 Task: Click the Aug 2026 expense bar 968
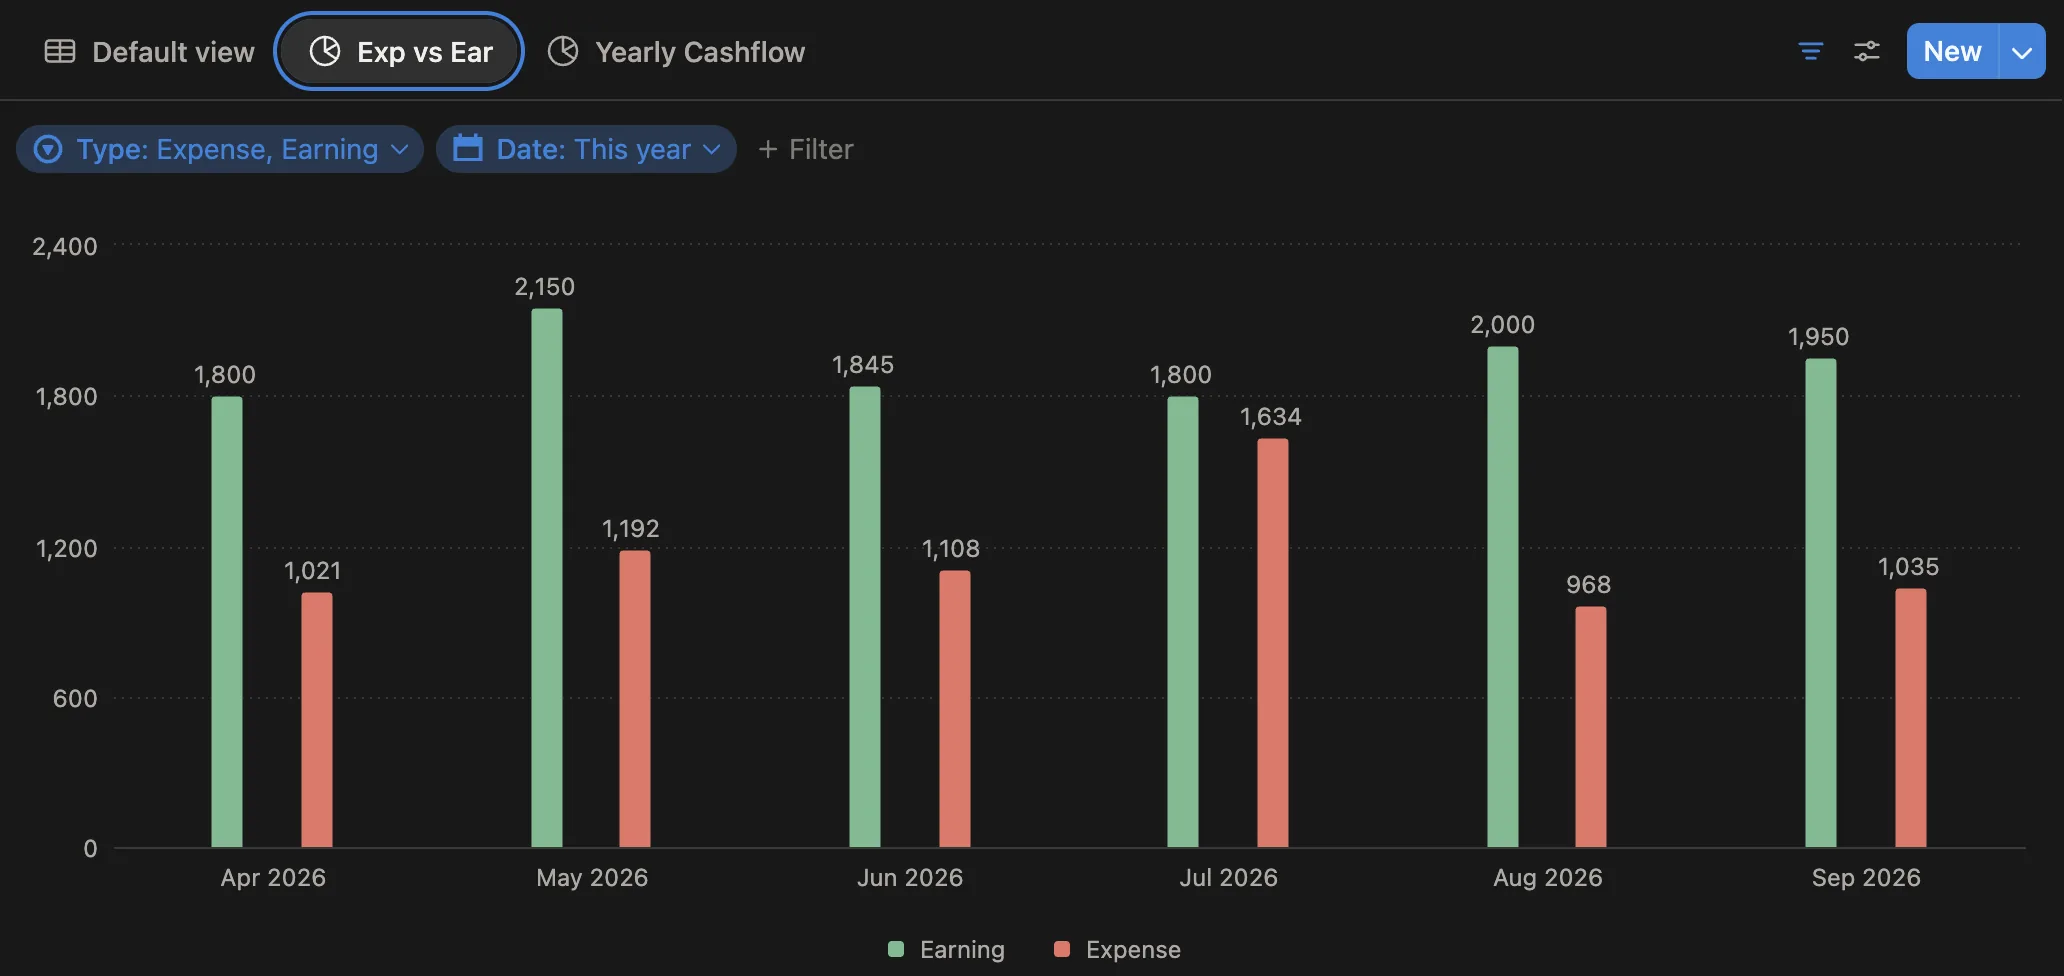(x=1591, y=727)
